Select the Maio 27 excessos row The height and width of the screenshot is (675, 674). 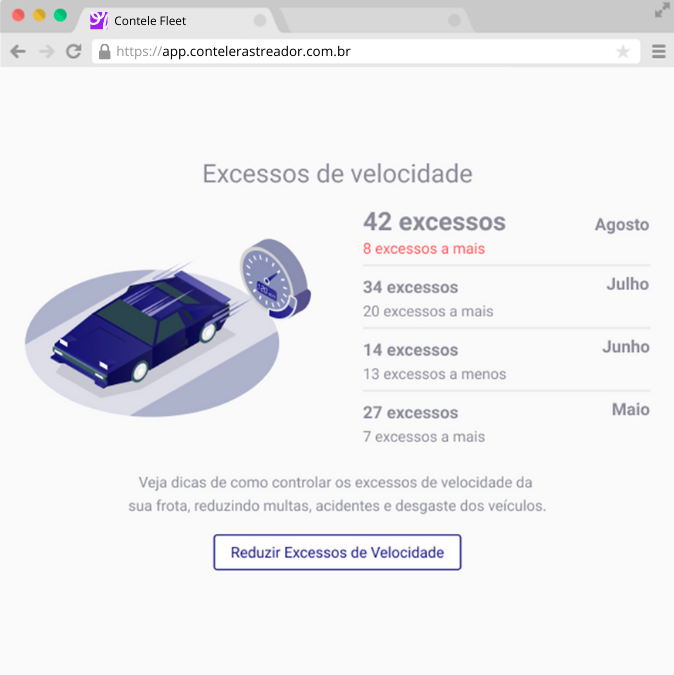506,423
